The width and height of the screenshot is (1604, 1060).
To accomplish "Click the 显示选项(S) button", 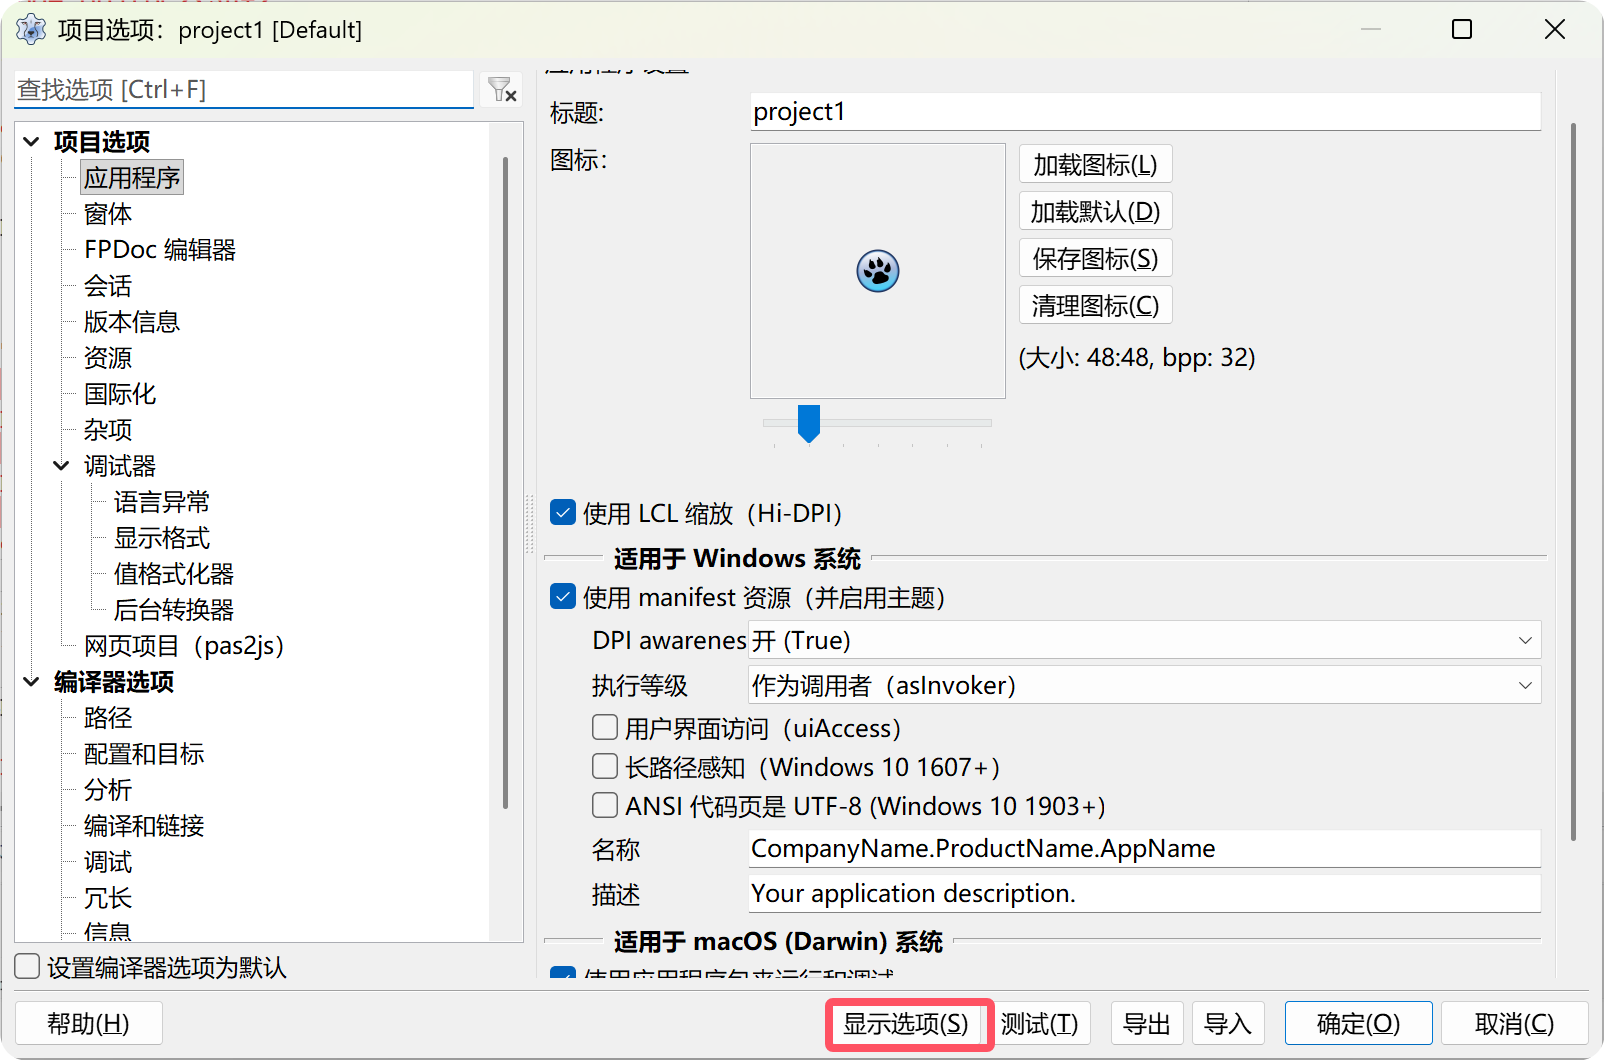I will [x=907, y=1023].
